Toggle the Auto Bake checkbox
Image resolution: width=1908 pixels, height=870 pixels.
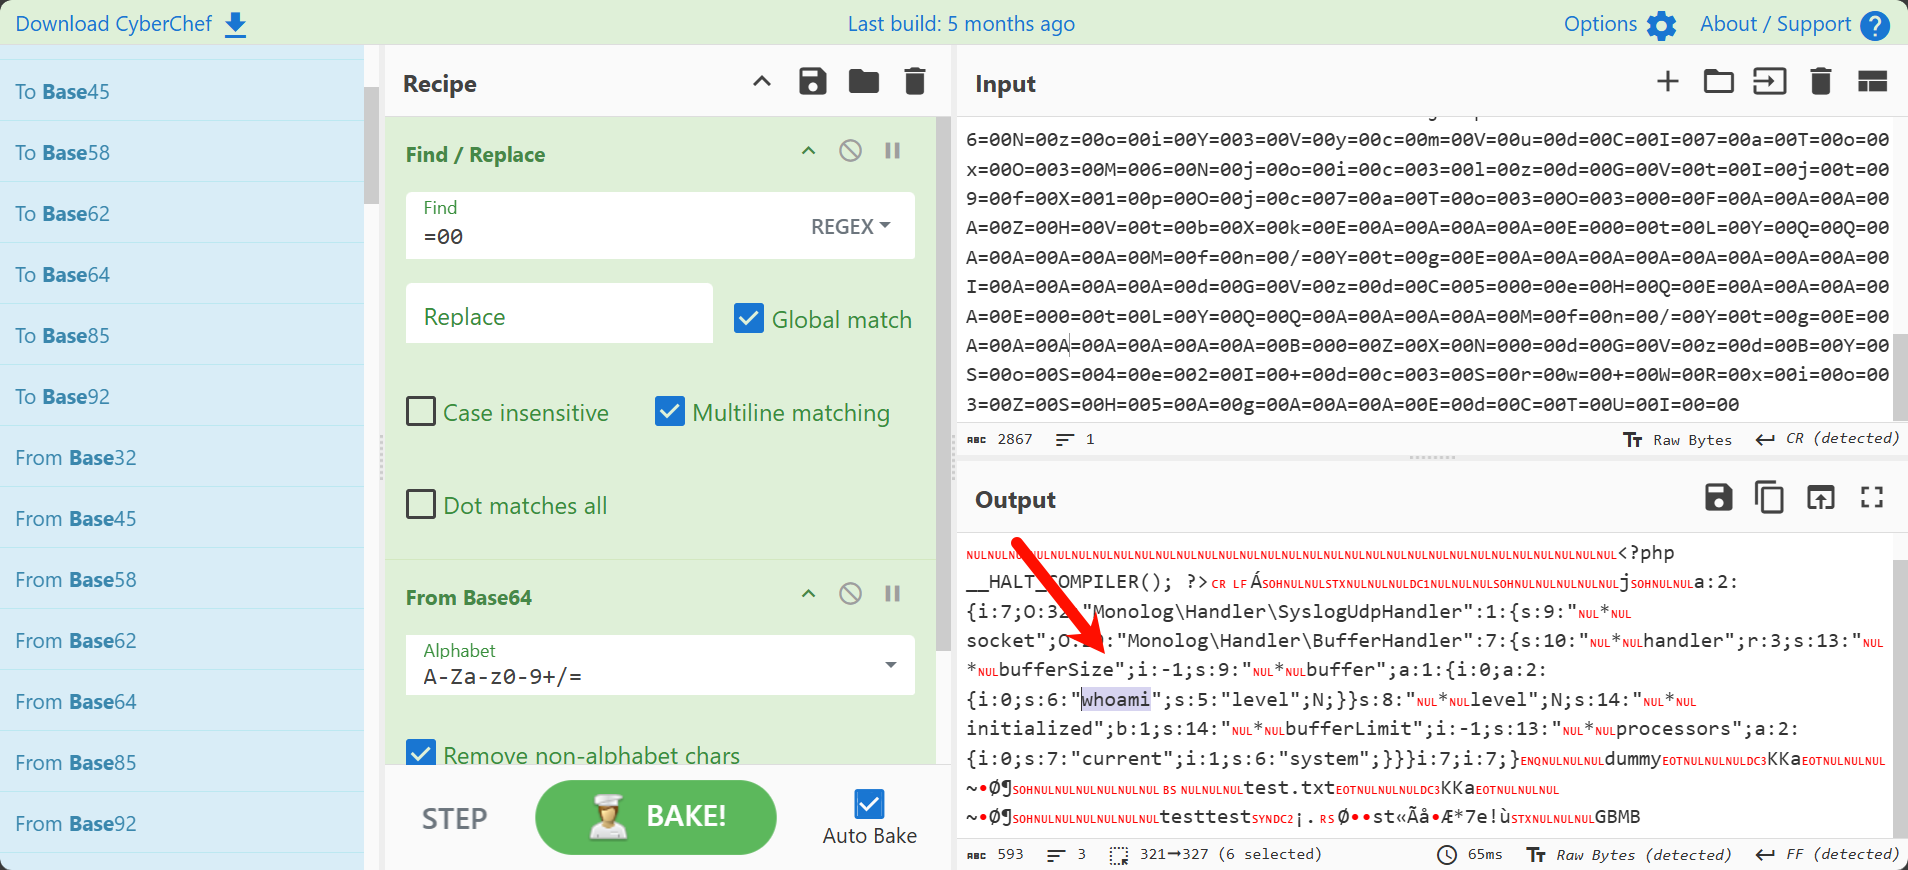coord(869,804)
